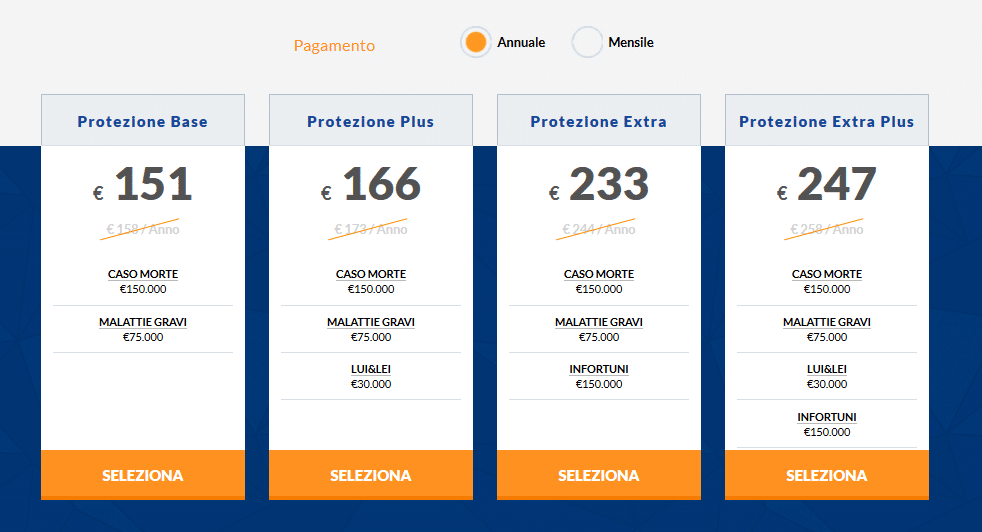Click INFORTUNI link in Protezione Extra
This screenshot has height=532, width=982.
pos(599,369)
